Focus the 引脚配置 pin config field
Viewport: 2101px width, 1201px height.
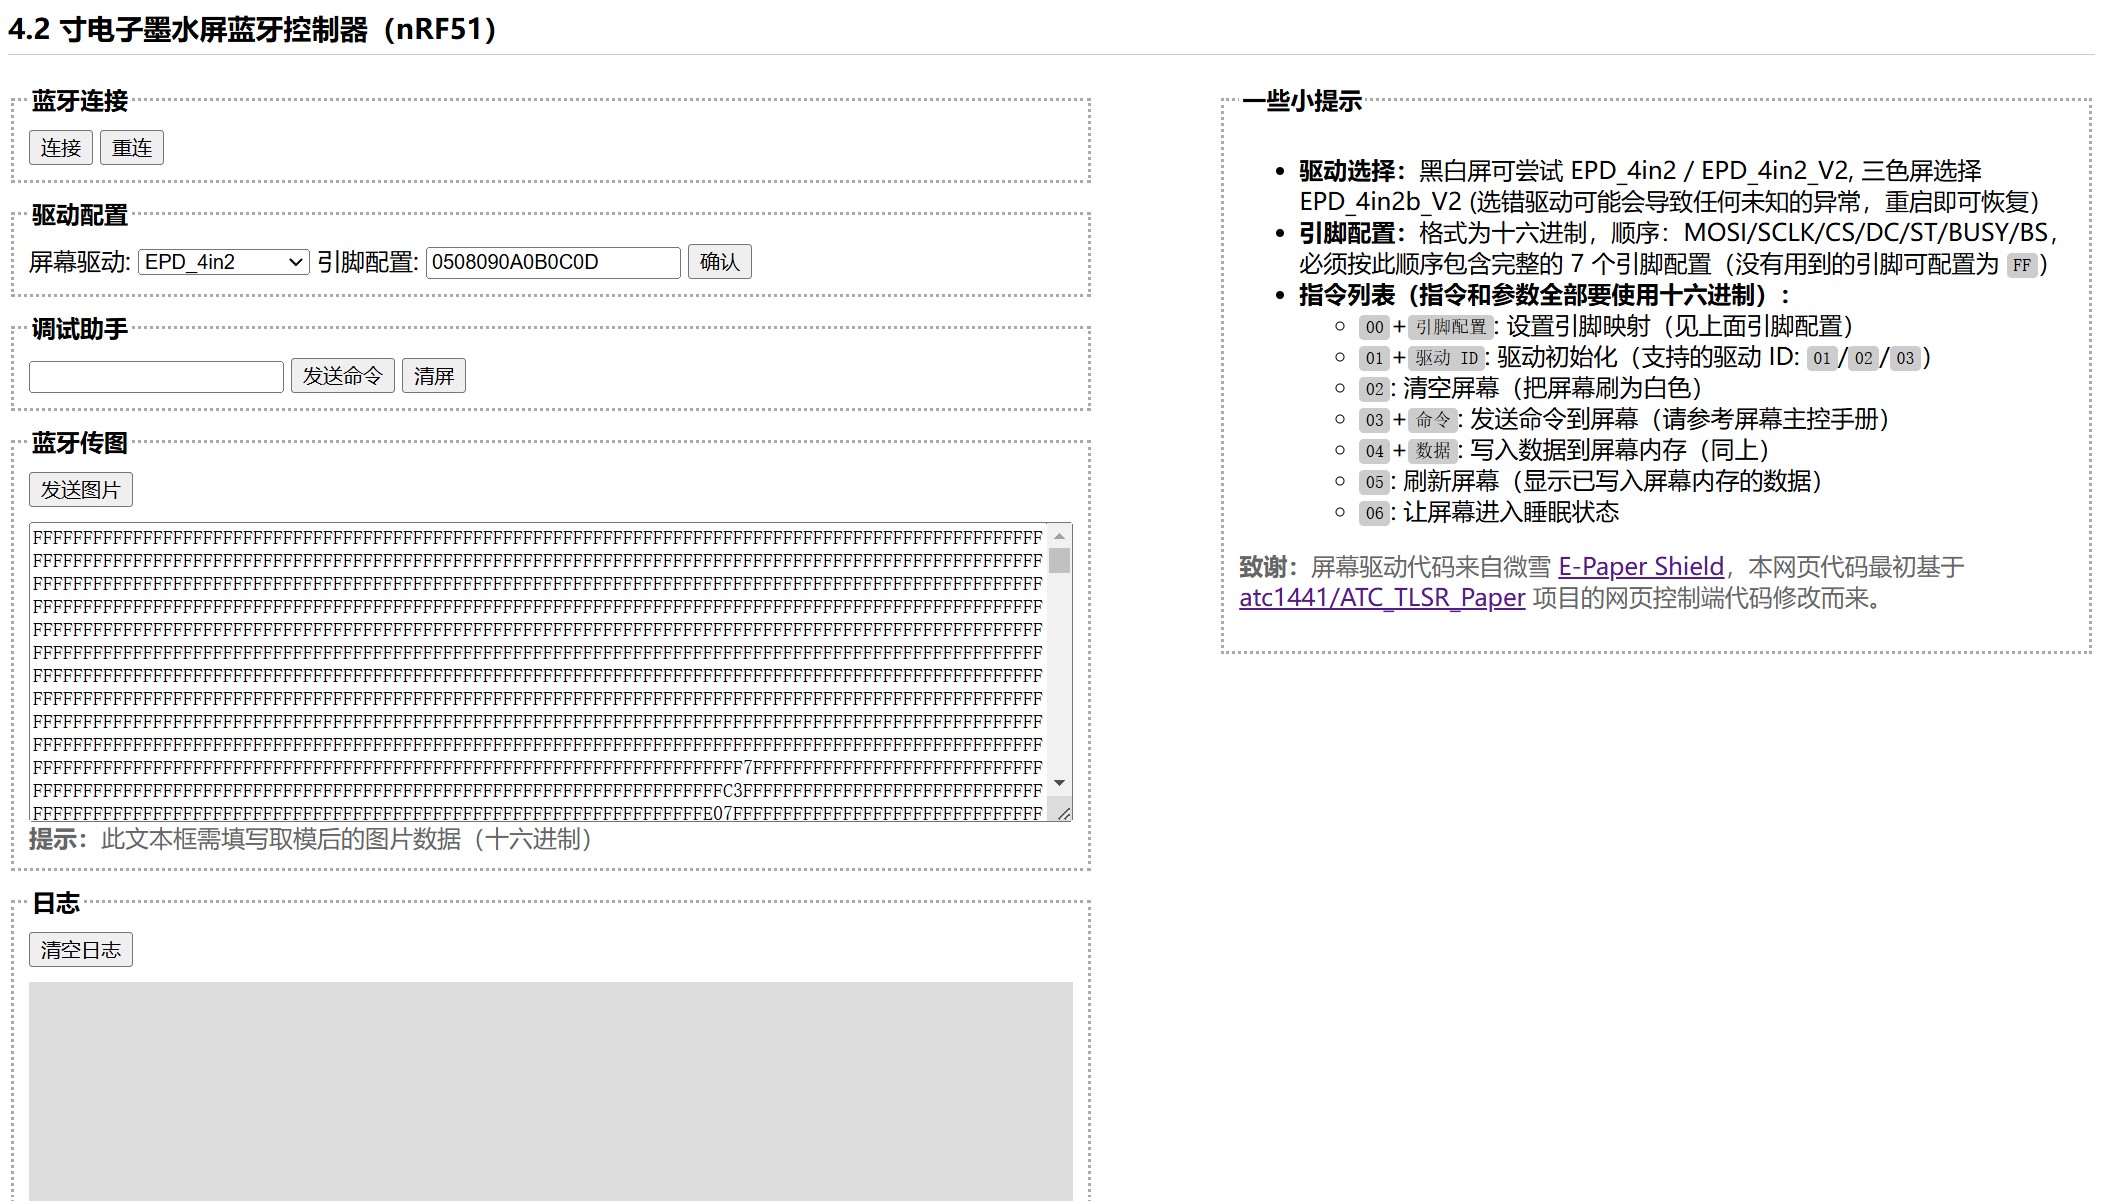click(x=552, y=262)
